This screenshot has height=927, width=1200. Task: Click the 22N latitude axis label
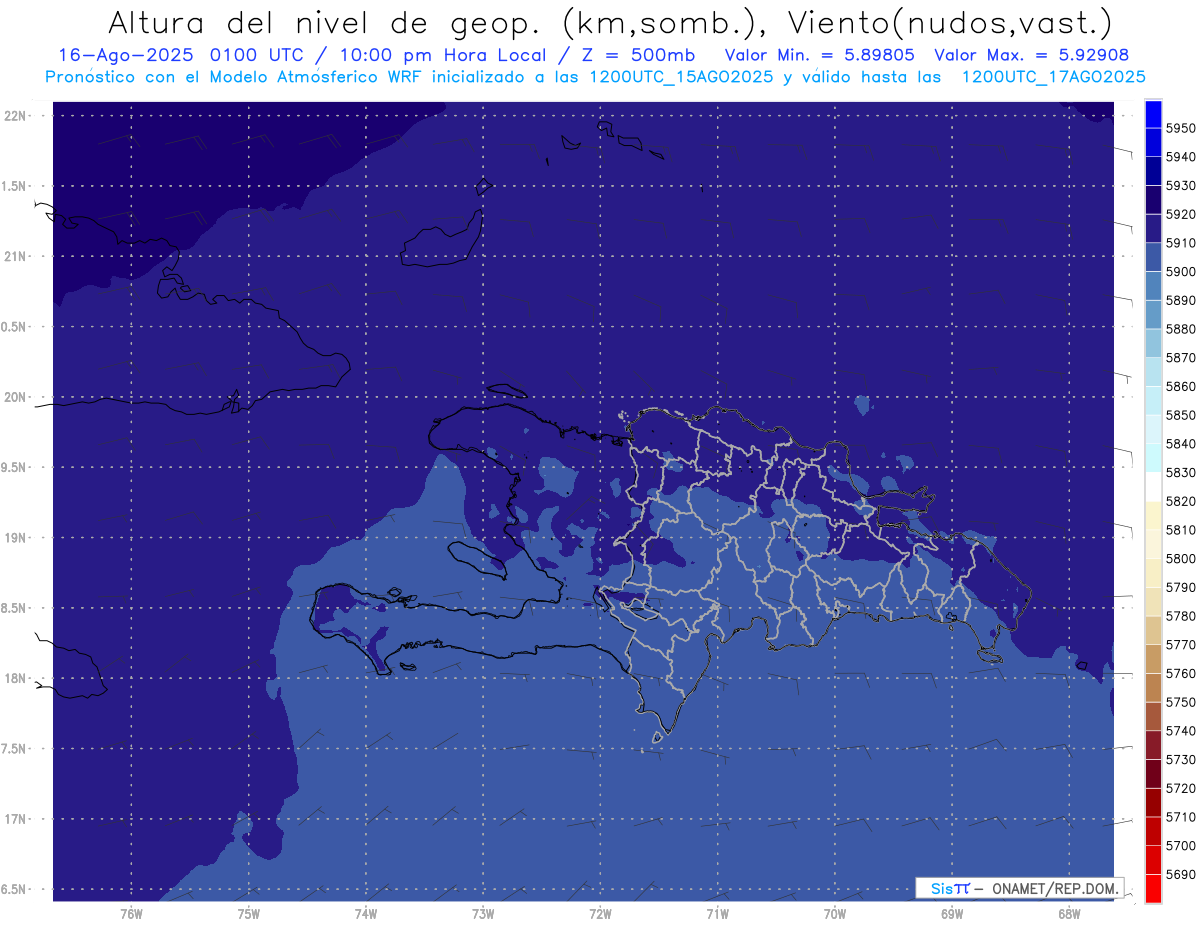[x=17, y=116]
